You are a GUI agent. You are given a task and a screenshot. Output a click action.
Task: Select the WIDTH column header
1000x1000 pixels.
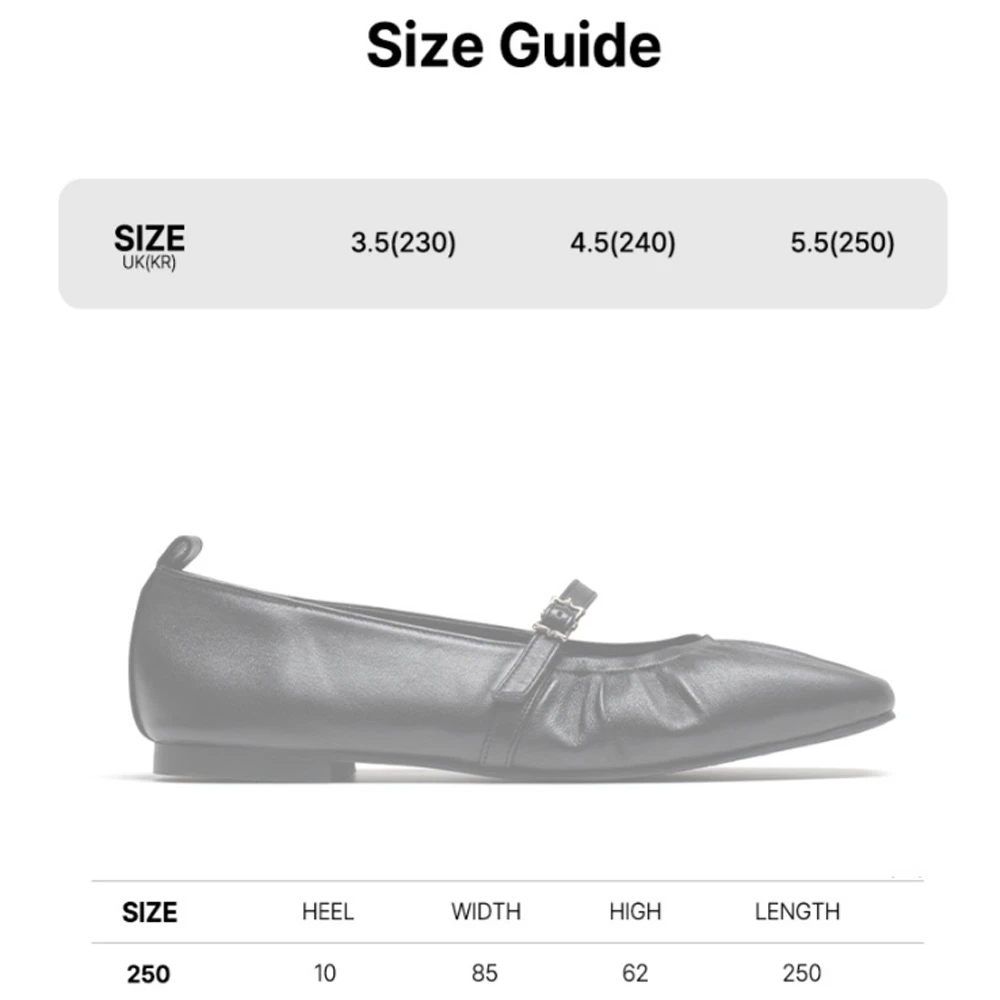[486, 912]
